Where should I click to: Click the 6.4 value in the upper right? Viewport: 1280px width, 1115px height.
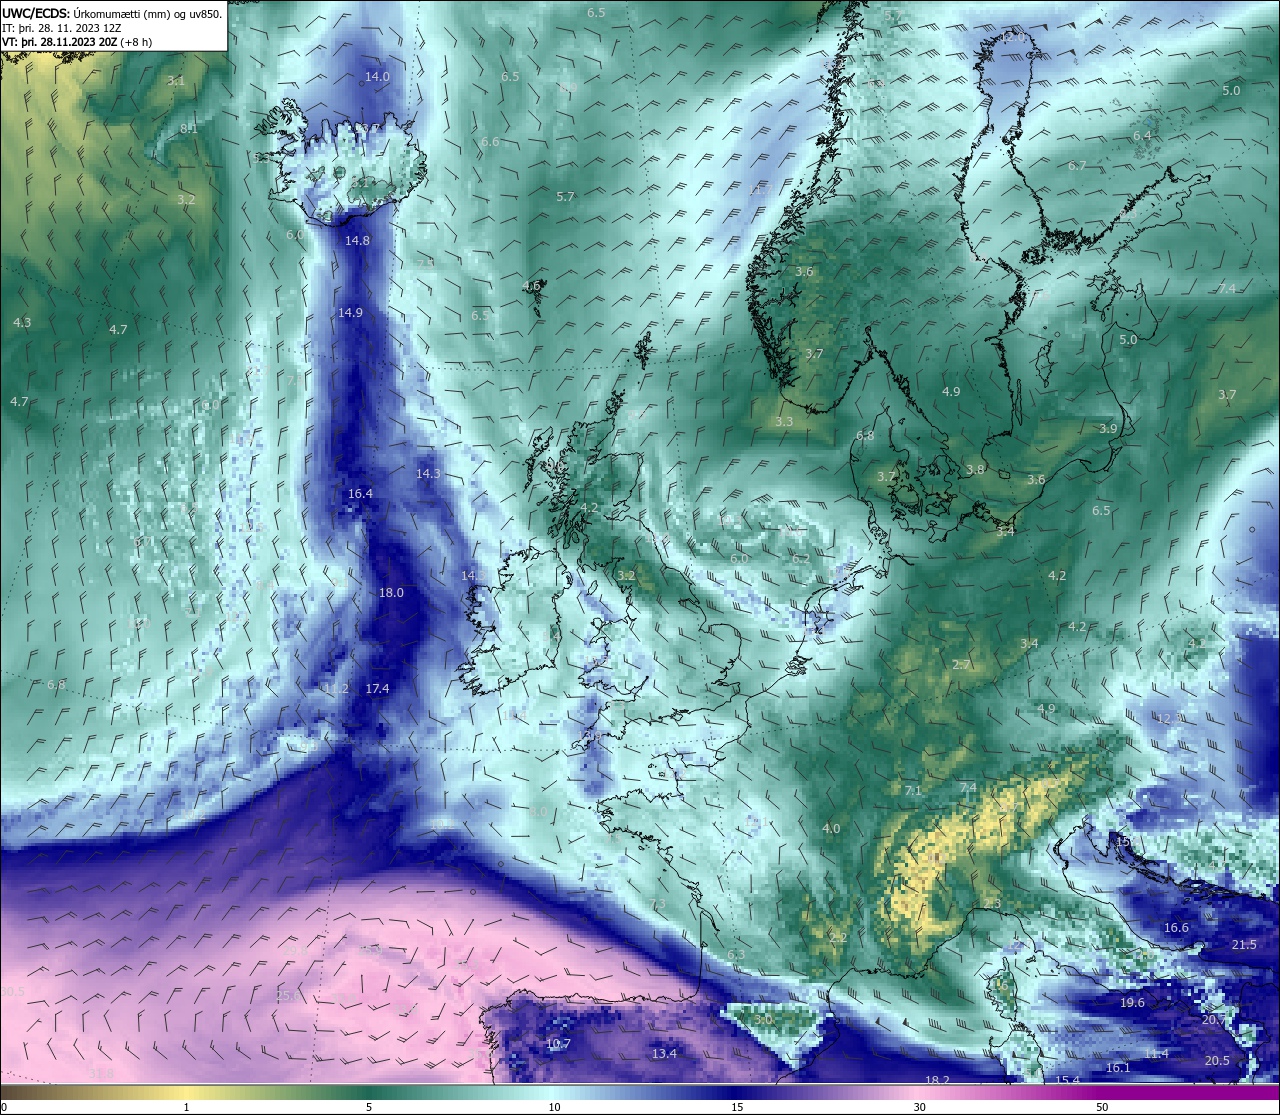1142,136
